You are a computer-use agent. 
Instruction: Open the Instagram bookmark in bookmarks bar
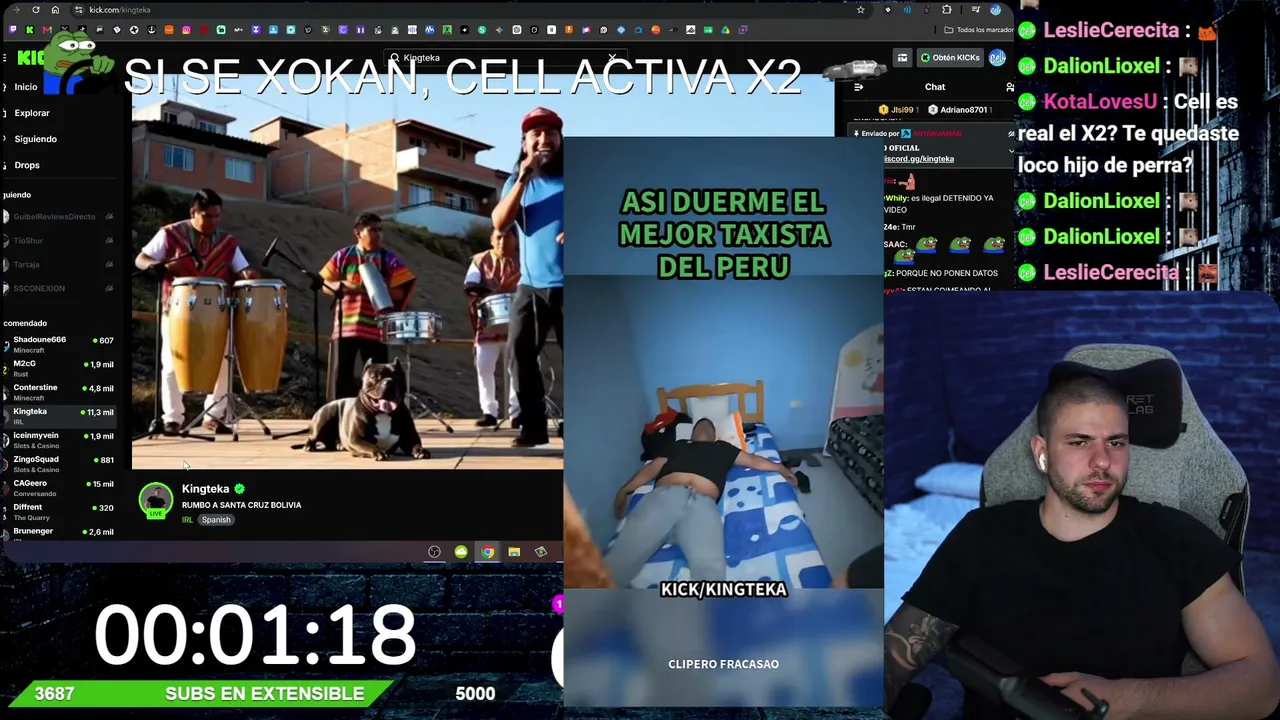[x=186, y=30]
